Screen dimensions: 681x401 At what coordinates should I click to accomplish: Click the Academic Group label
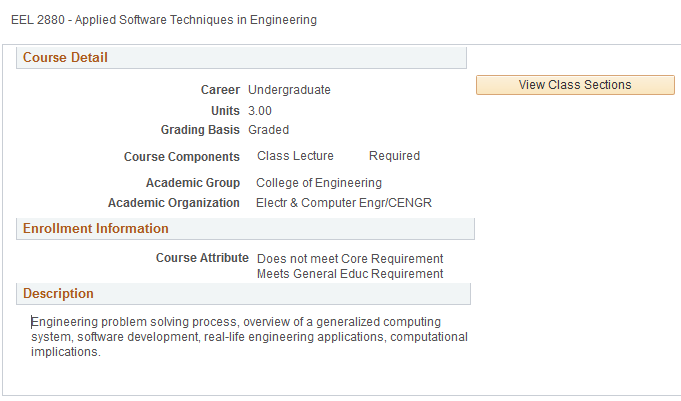(193, 183)
